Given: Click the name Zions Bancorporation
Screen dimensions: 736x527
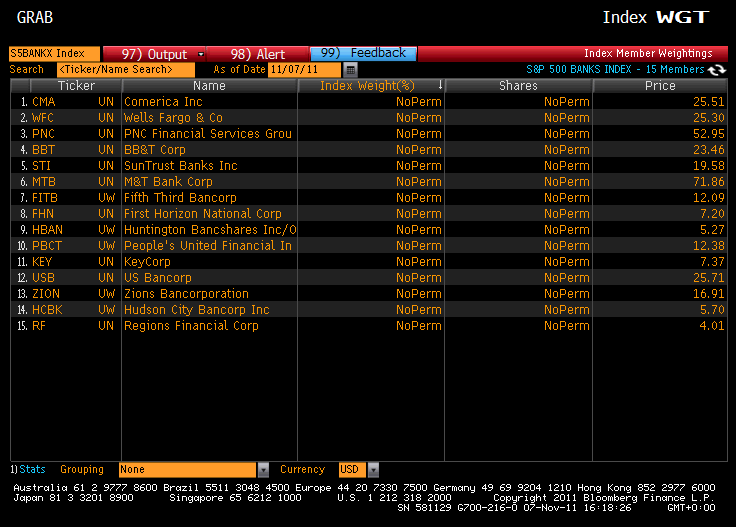Looking at the screenshot, I should coord(186,293).
